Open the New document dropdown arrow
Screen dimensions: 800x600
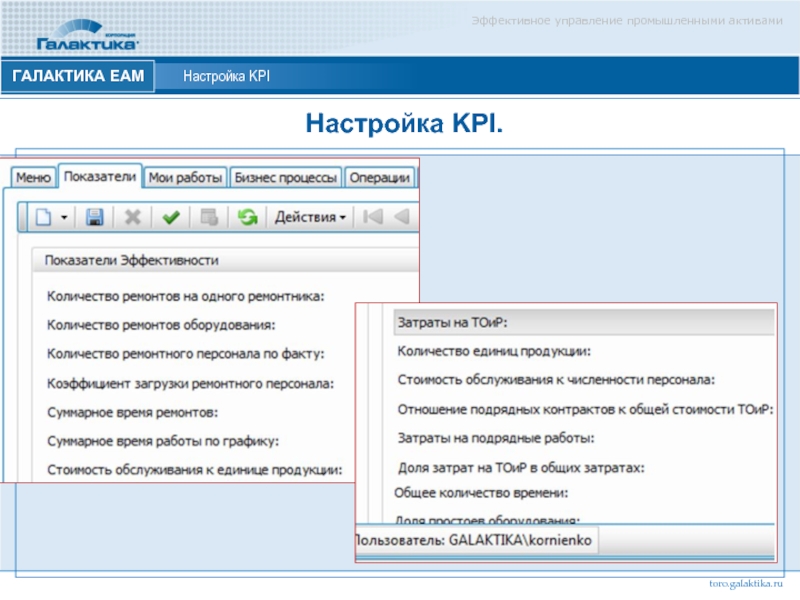[x=64, y=217]
